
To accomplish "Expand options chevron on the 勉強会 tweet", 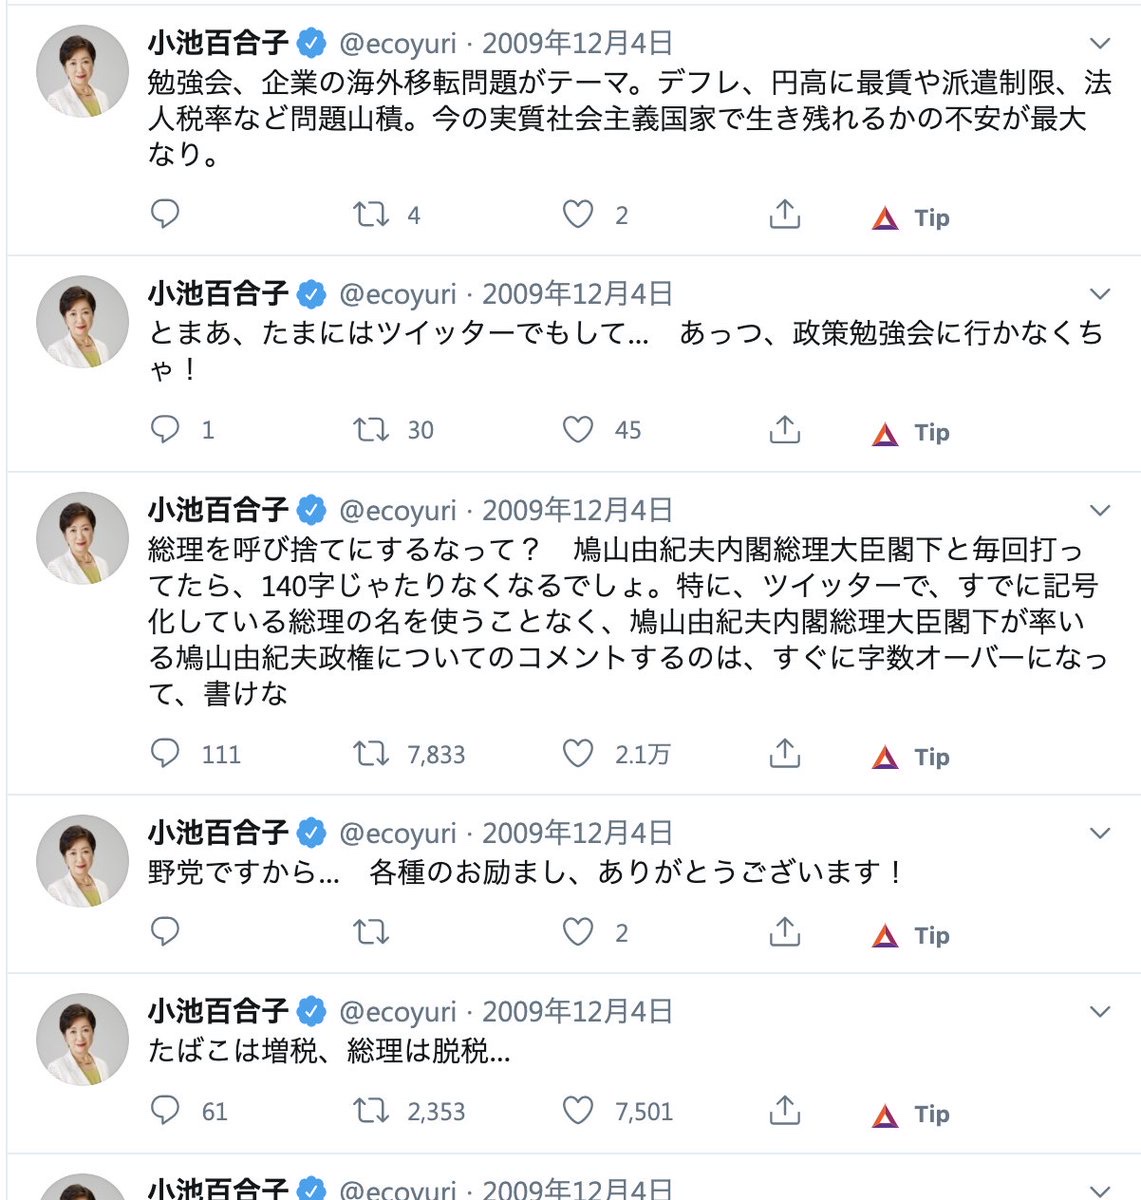I will 1100,43.
